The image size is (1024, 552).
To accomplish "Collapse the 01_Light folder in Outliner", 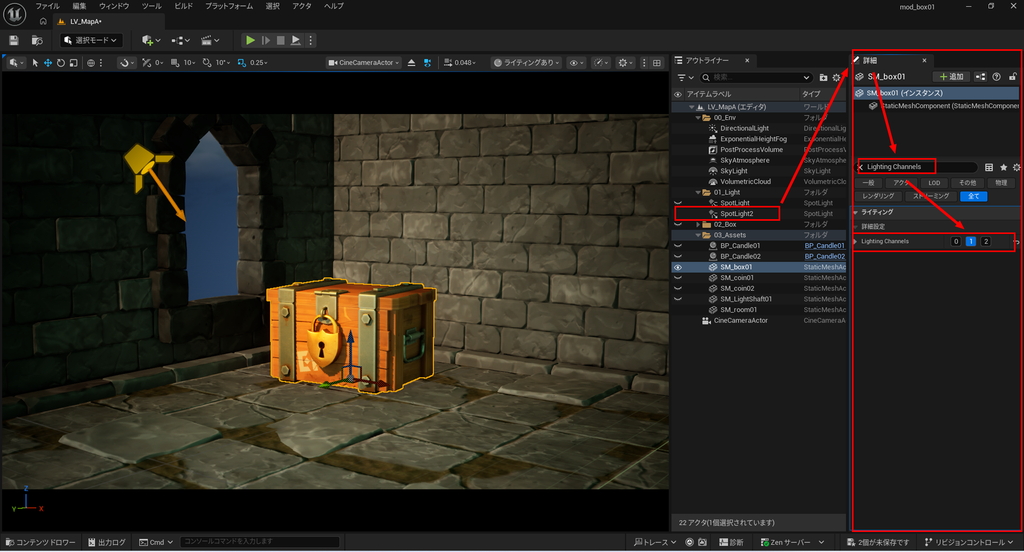I will tap(698, 193).
